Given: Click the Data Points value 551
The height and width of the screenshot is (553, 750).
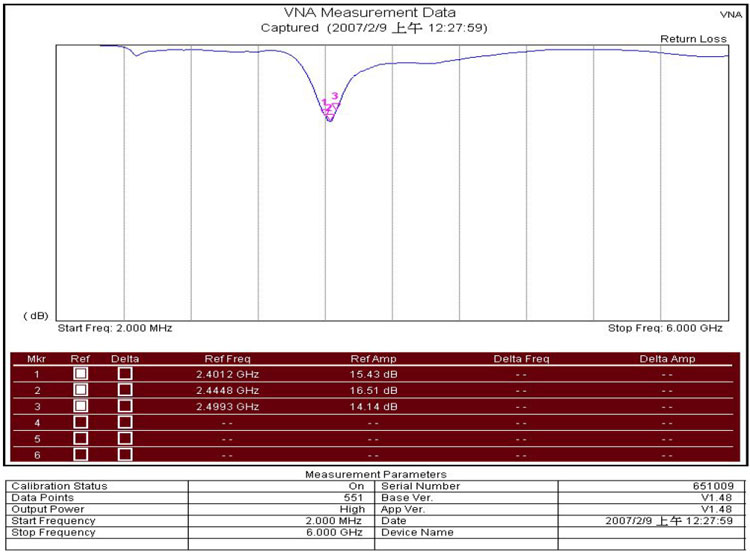Looking at the screenshot, I should (353, 498).
